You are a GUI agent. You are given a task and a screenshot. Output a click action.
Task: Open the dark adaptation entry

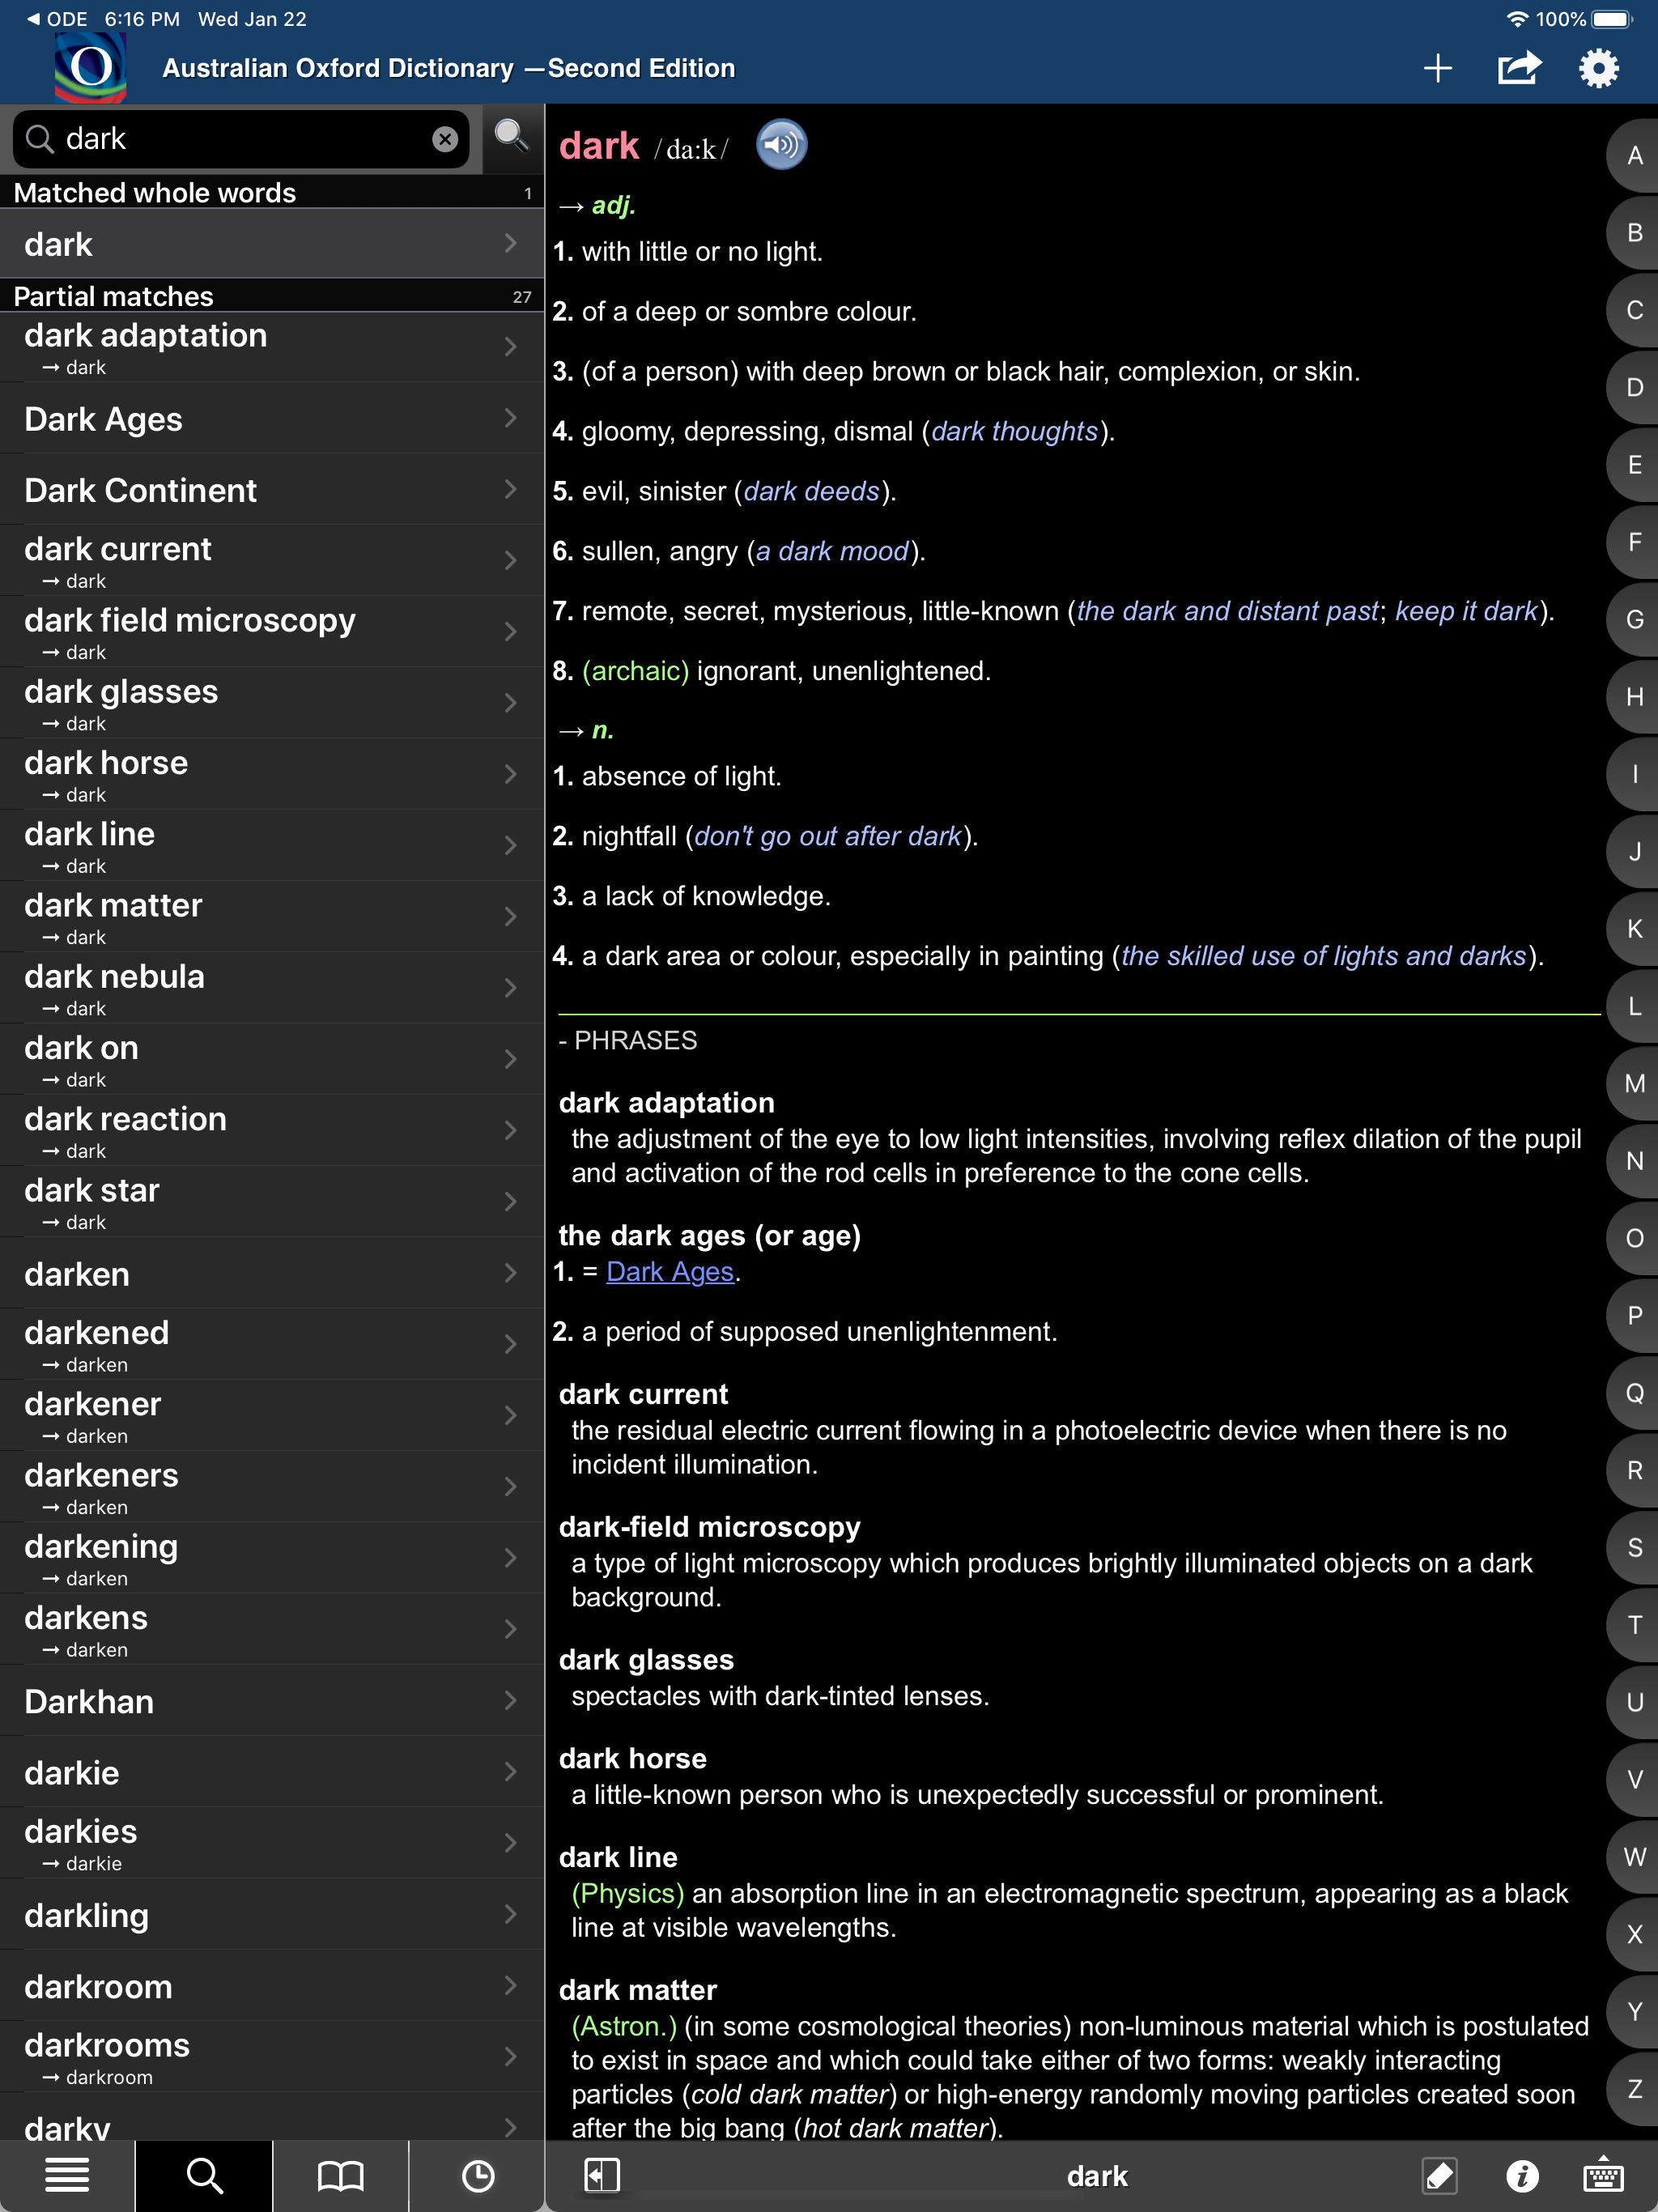pyautogui.click(x=272, y=347)
